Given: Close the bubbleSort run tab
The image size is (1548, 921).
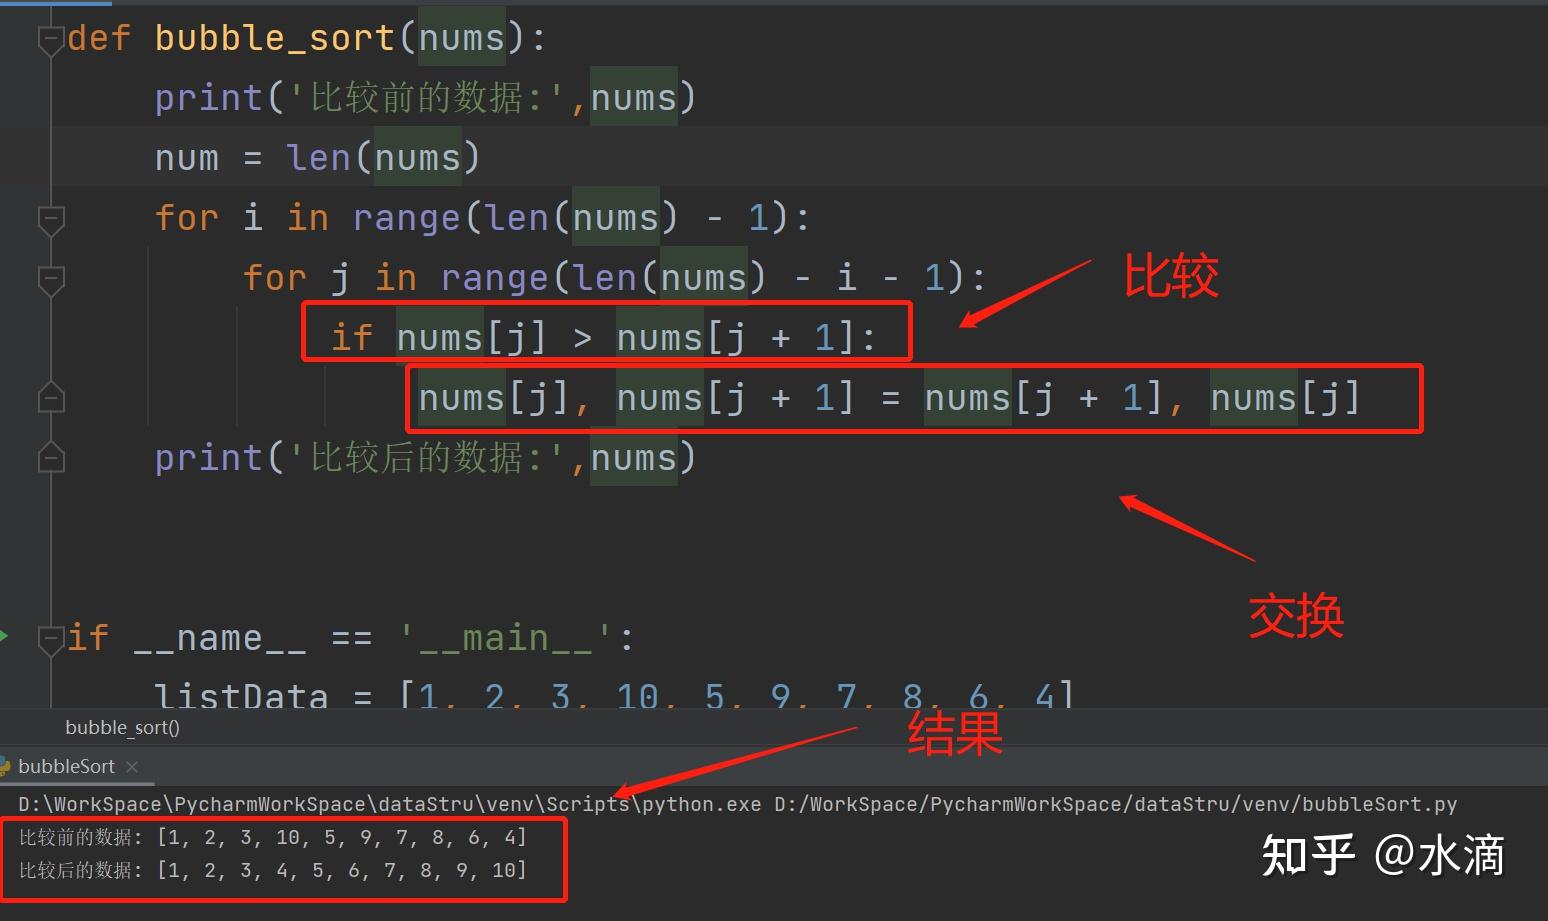Looking at the screenshot, I should [133, 766].
